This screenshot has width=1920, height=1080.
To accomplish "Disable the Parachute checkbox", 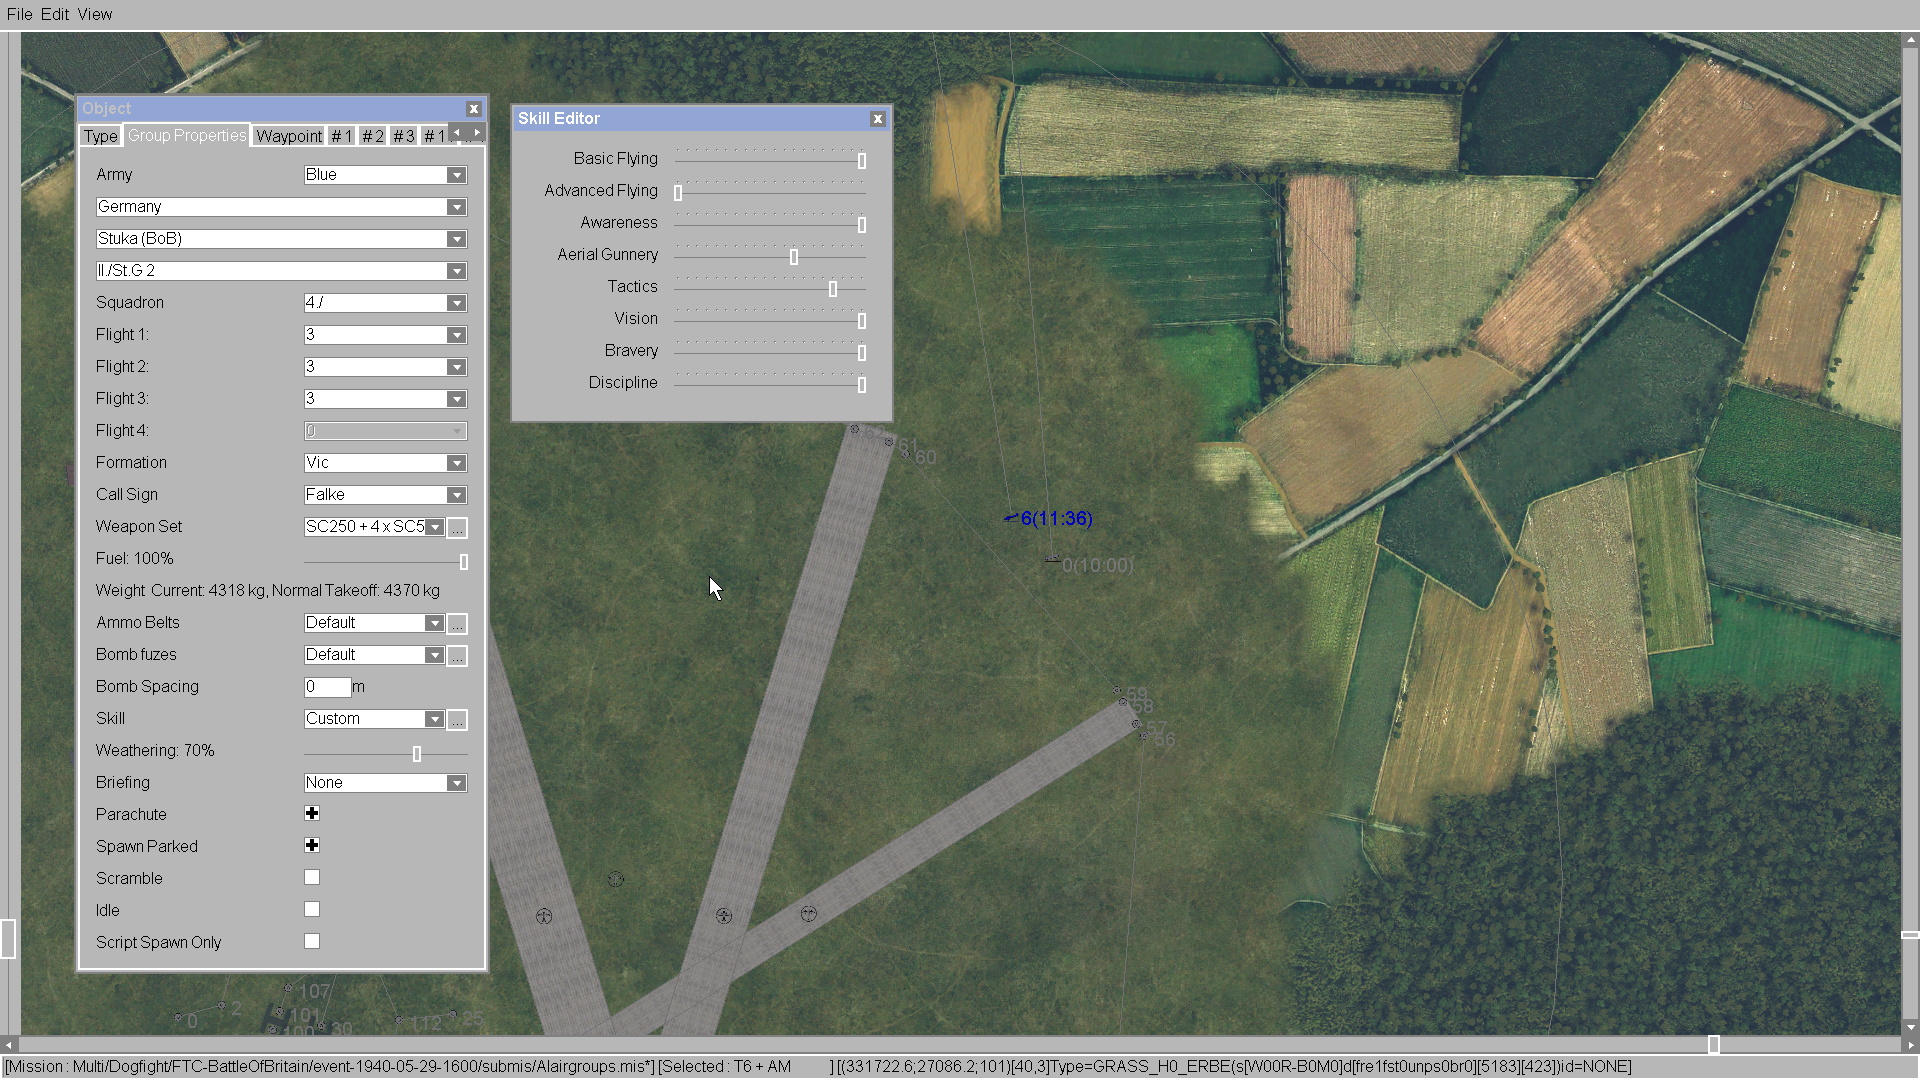I will [x=312, y=814].
